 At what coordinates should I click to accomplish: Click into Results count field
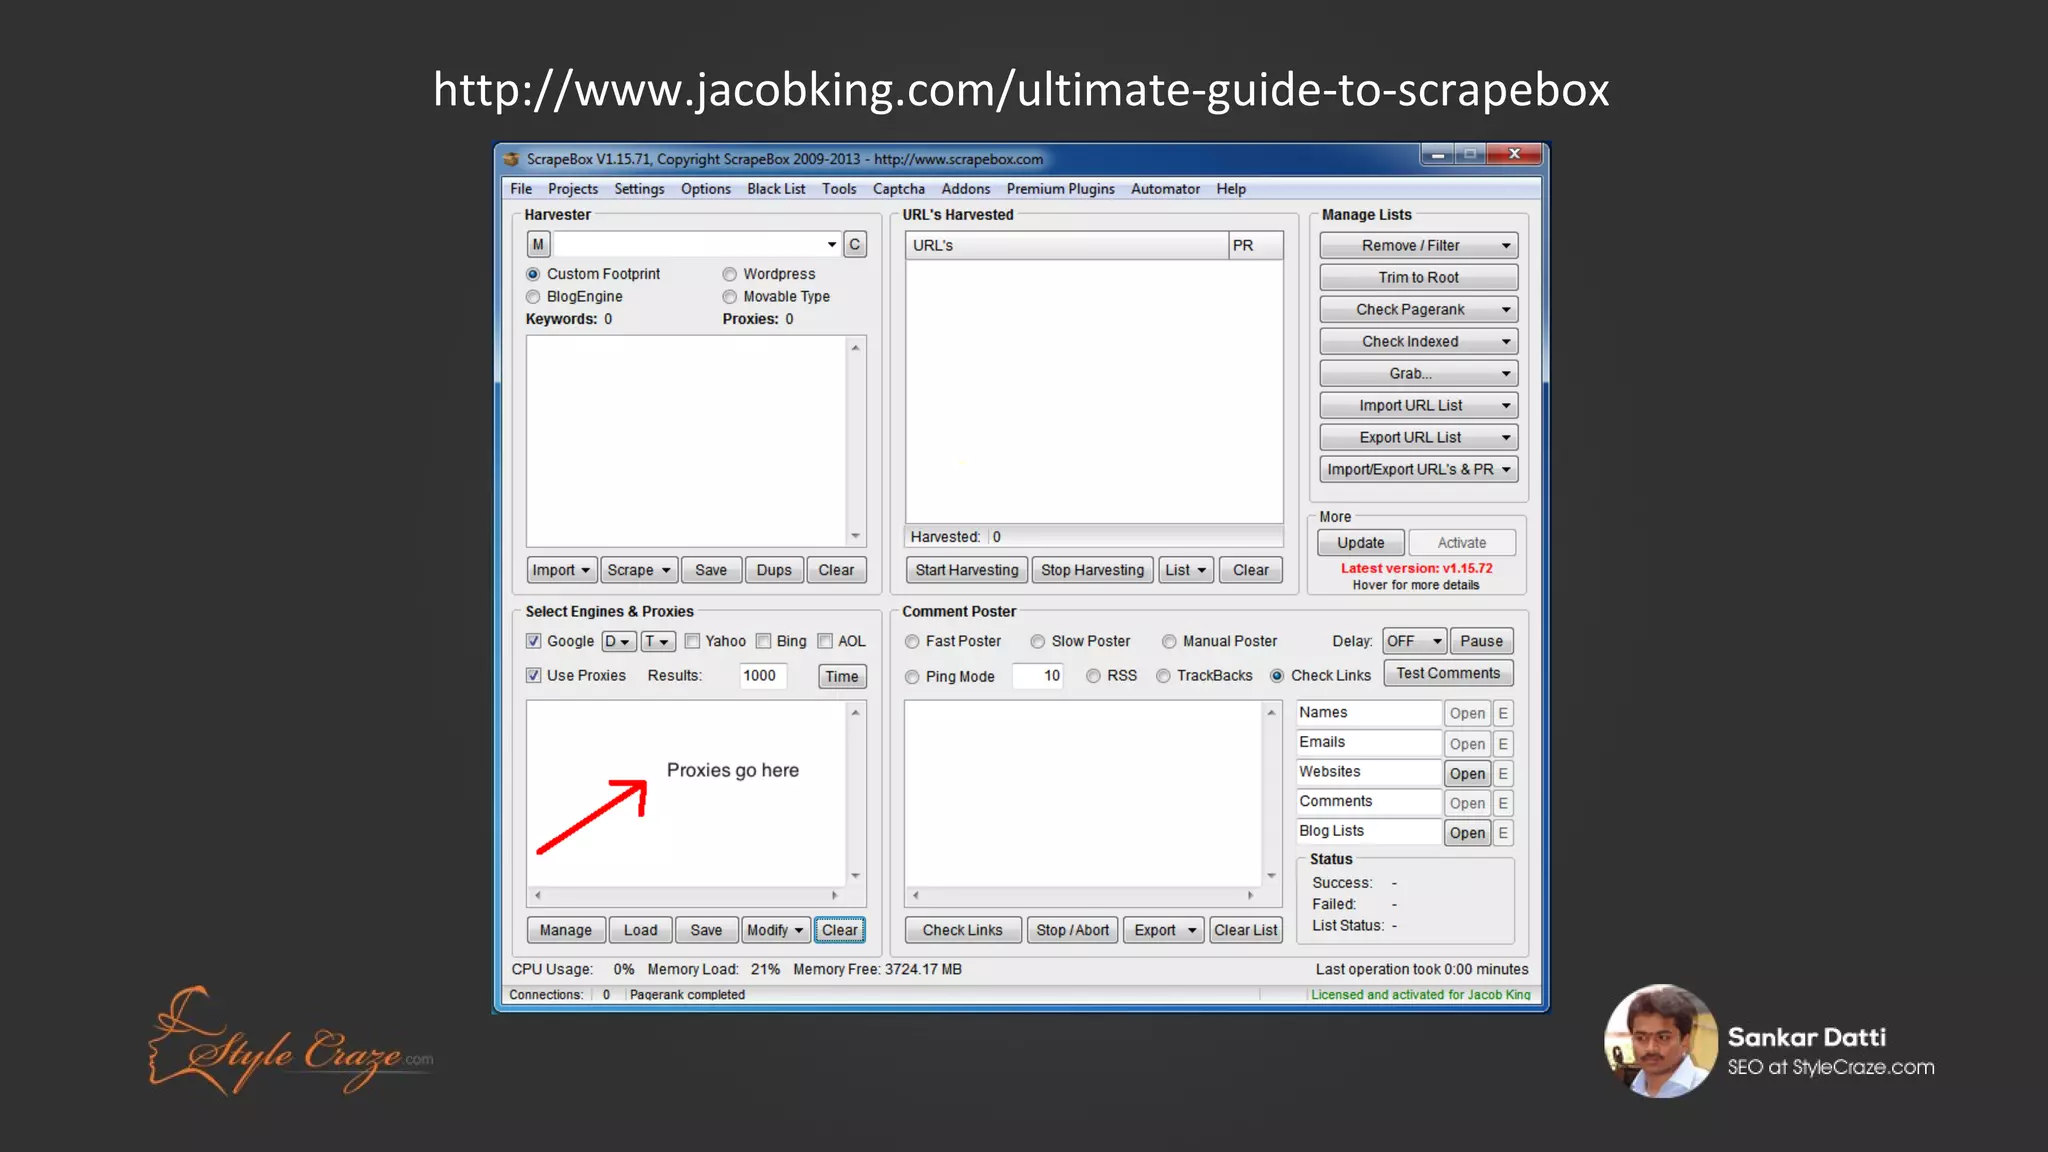coord(763,676)
